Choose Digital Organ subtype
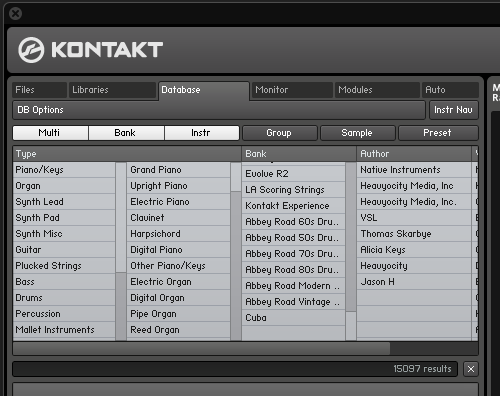 [178, 298]
